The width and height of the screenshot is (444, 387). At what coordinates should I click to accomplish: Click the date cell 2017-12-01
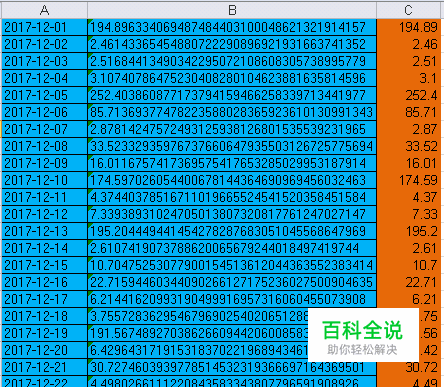[x=44, y=27]
